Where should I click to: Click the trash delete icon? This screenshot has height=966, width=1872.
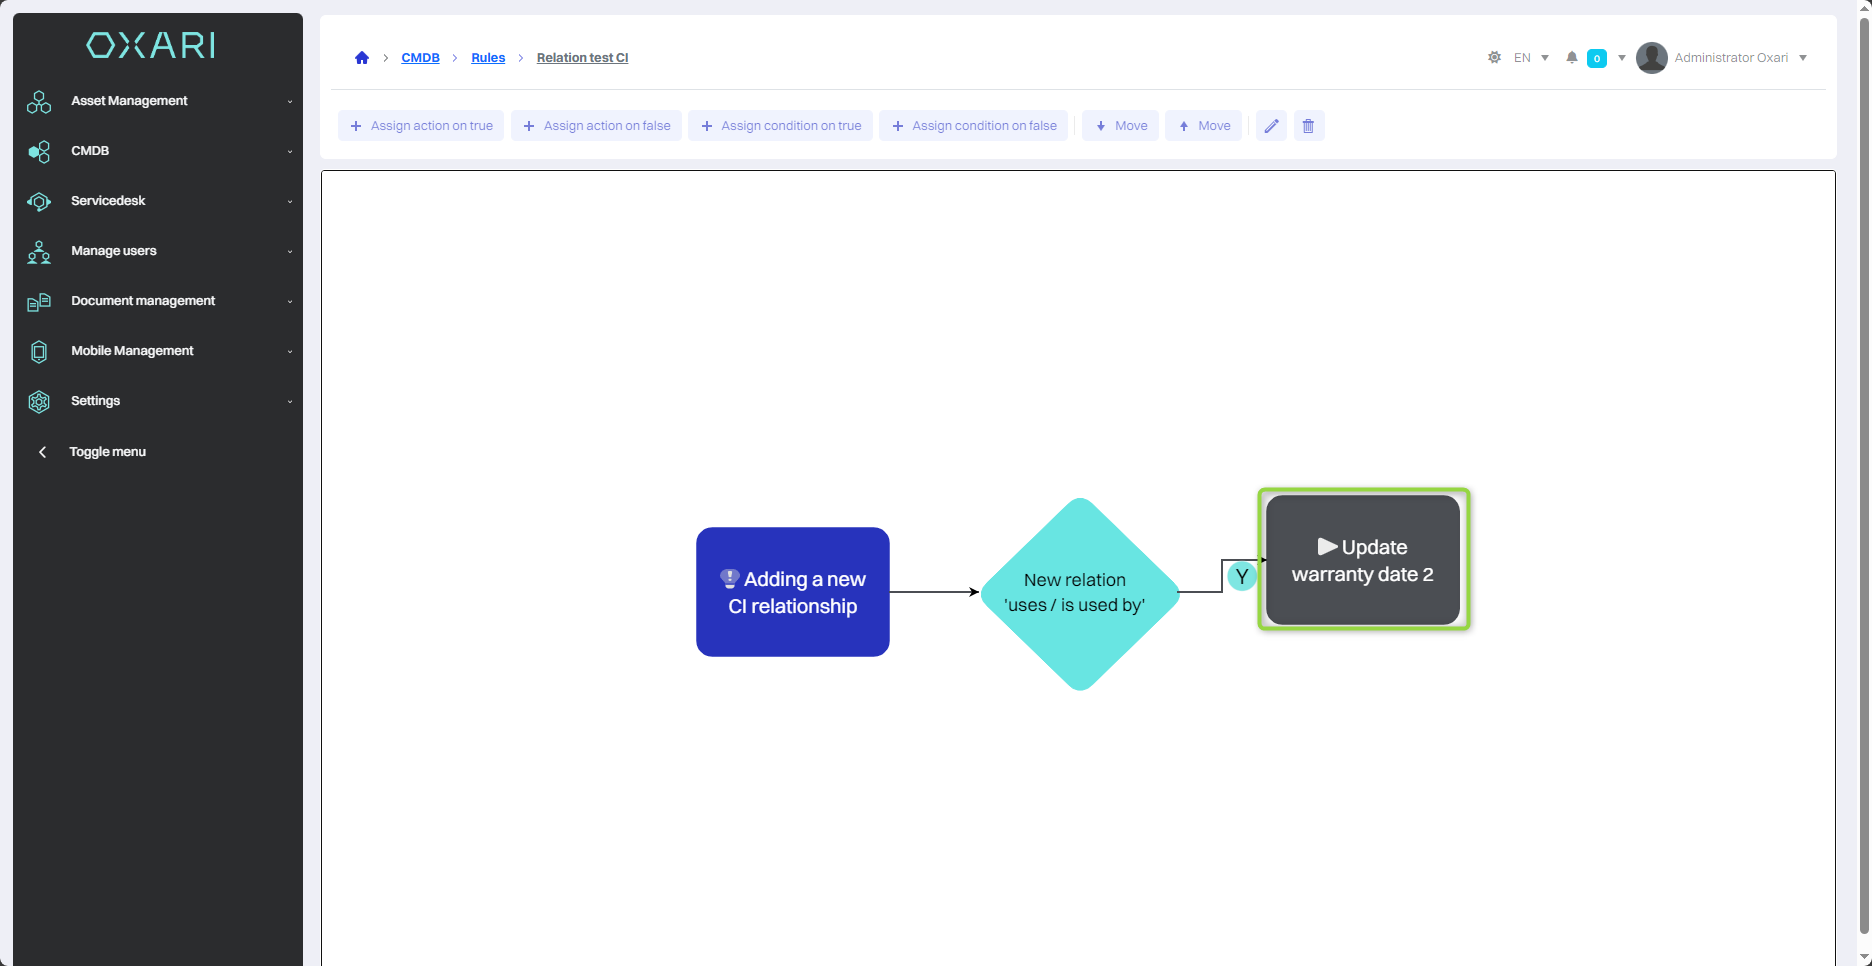pyautogui.click(x=1308, y=126)
